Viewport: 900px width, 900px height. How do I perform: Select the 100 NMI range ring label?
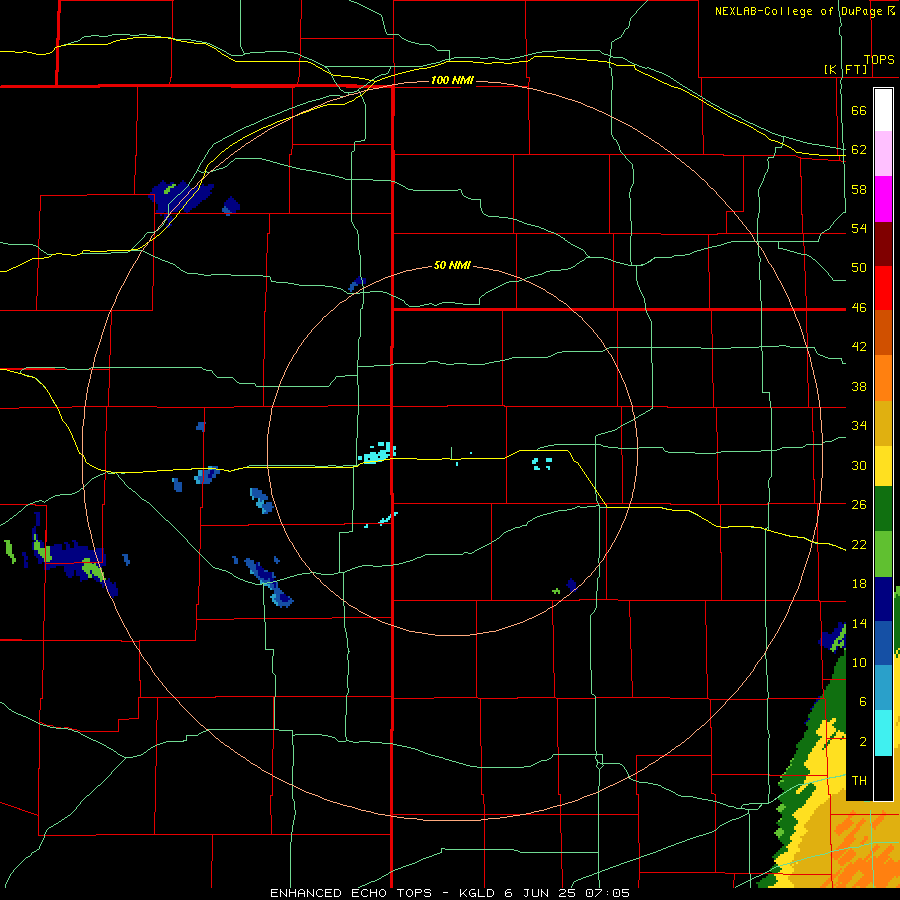pos(452,80)
